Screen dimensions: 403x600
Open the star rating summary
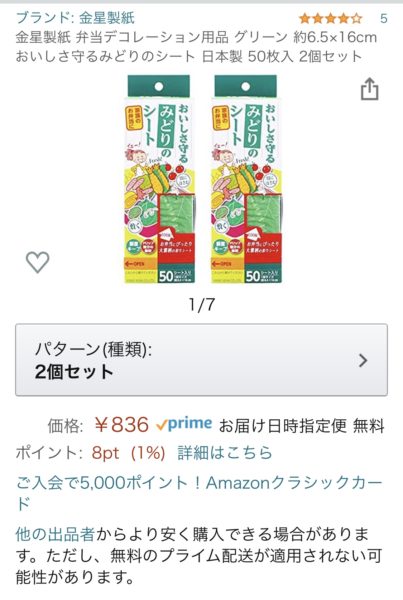(x=330, y=18)
